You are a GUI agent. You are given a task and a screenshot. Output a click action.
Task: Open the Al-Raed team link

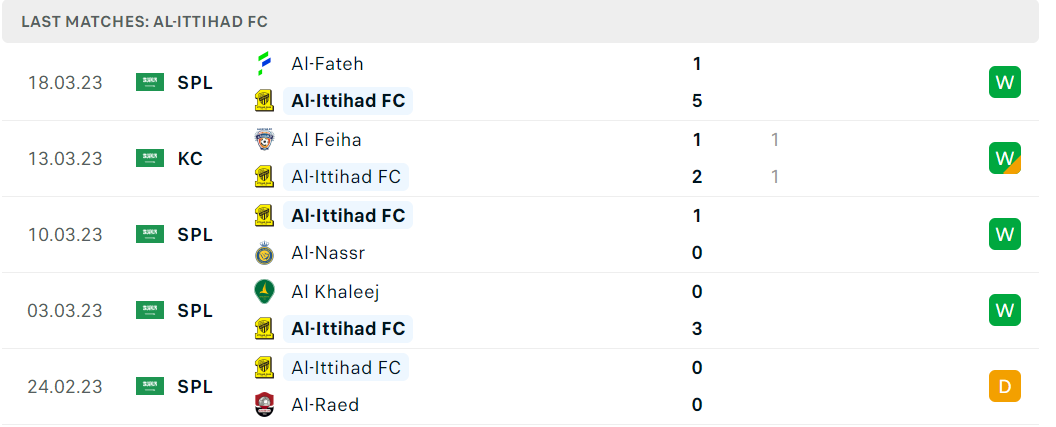tap(325, 405)
